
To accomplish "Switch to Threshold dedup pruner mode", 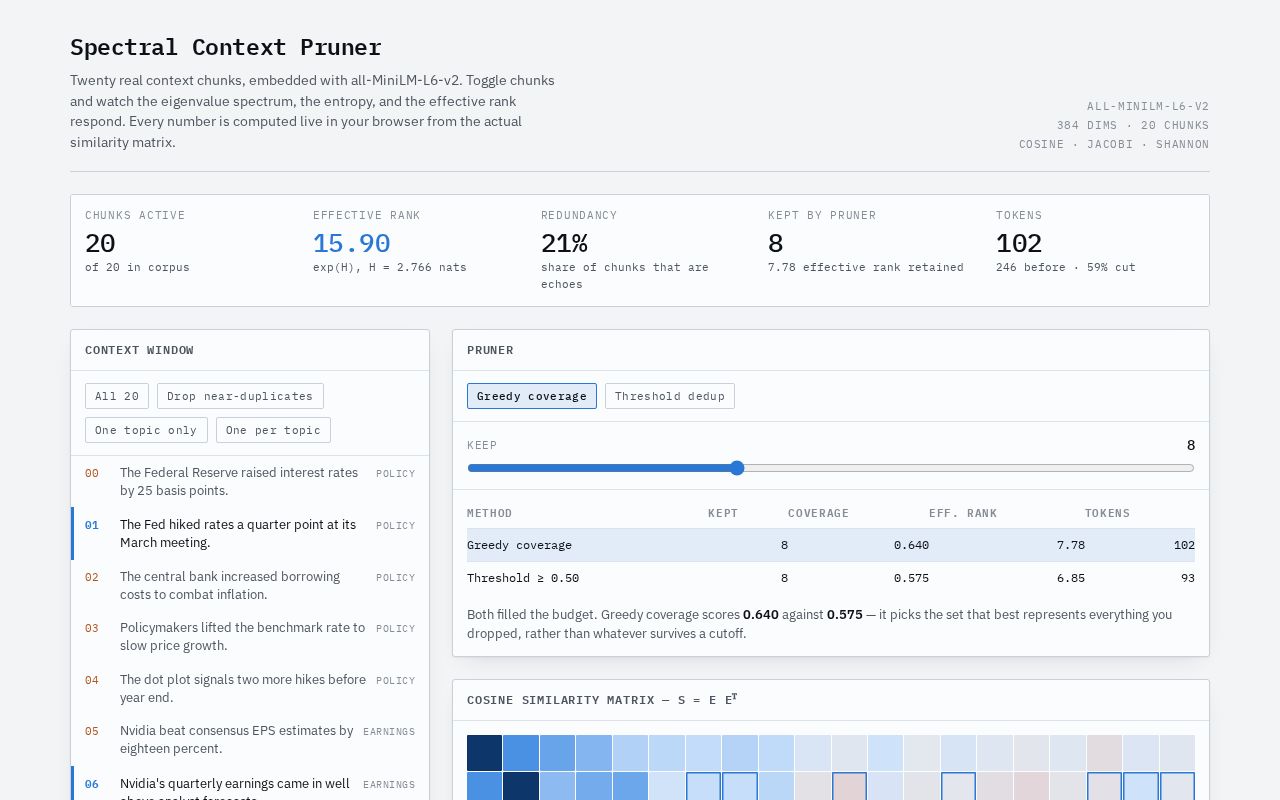I will 670,396.
